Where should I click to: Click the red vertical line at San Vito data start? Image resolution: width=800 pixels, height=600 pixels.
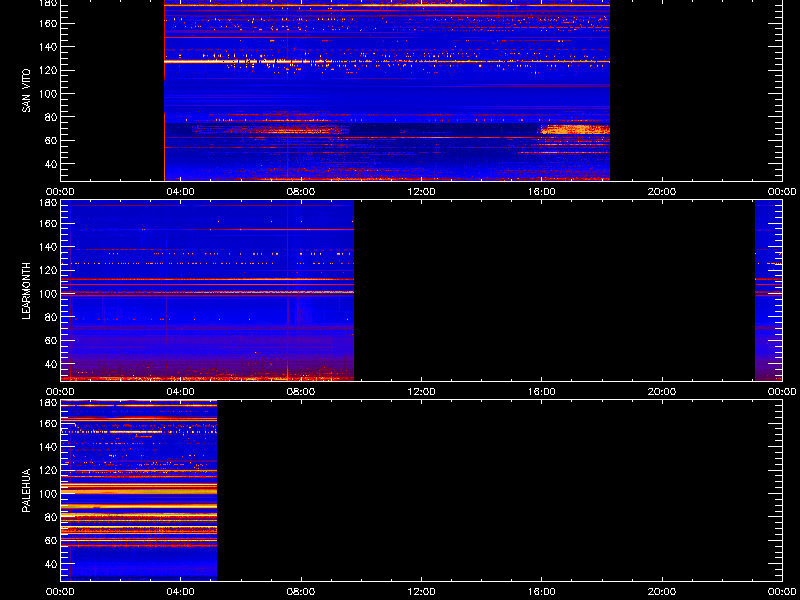(x=164, y=90)
